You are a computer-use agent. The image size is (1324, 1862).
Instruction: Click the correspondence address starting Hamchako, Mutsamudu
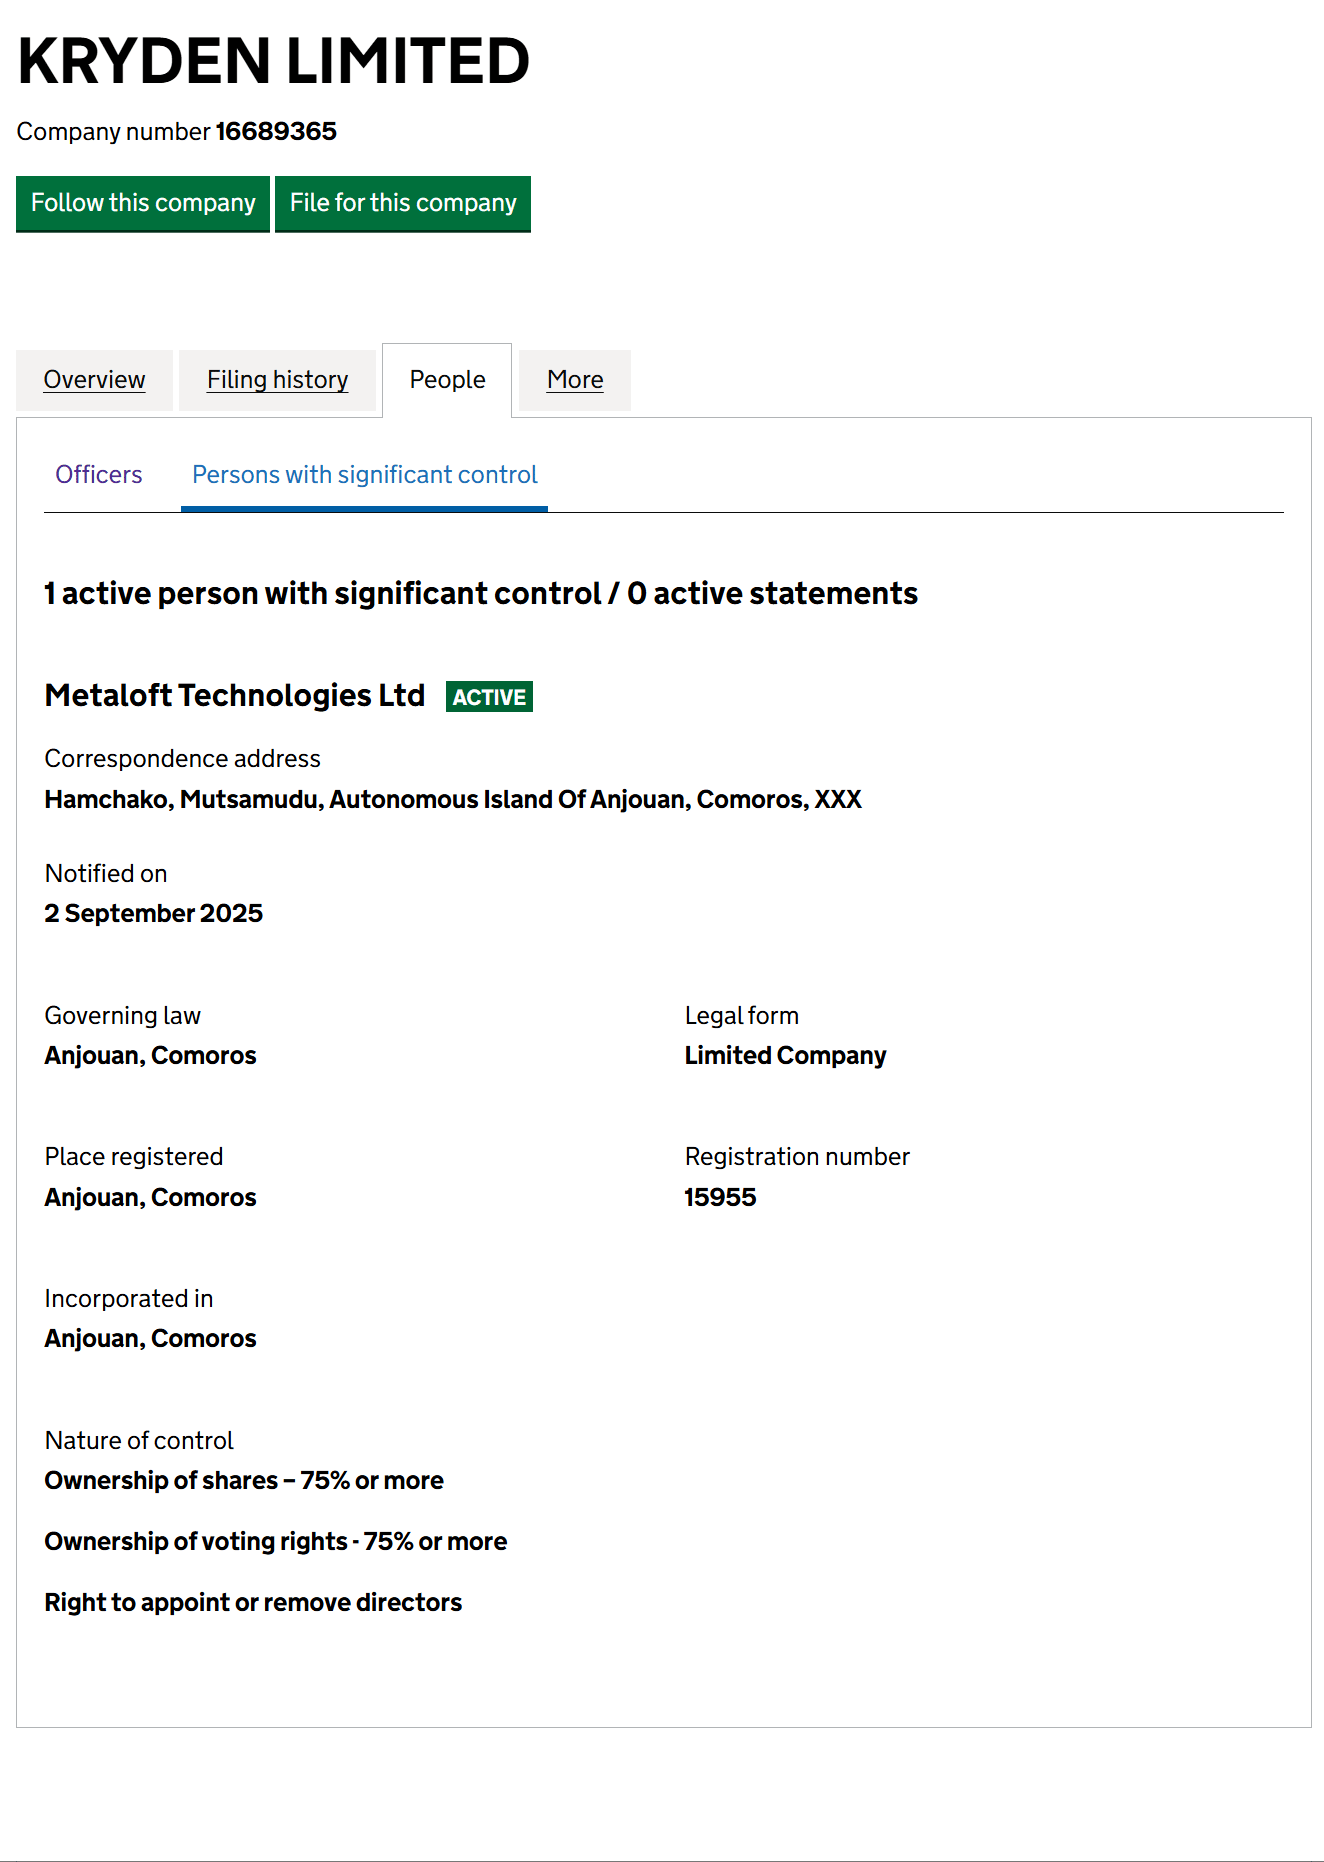coord(453,800)
